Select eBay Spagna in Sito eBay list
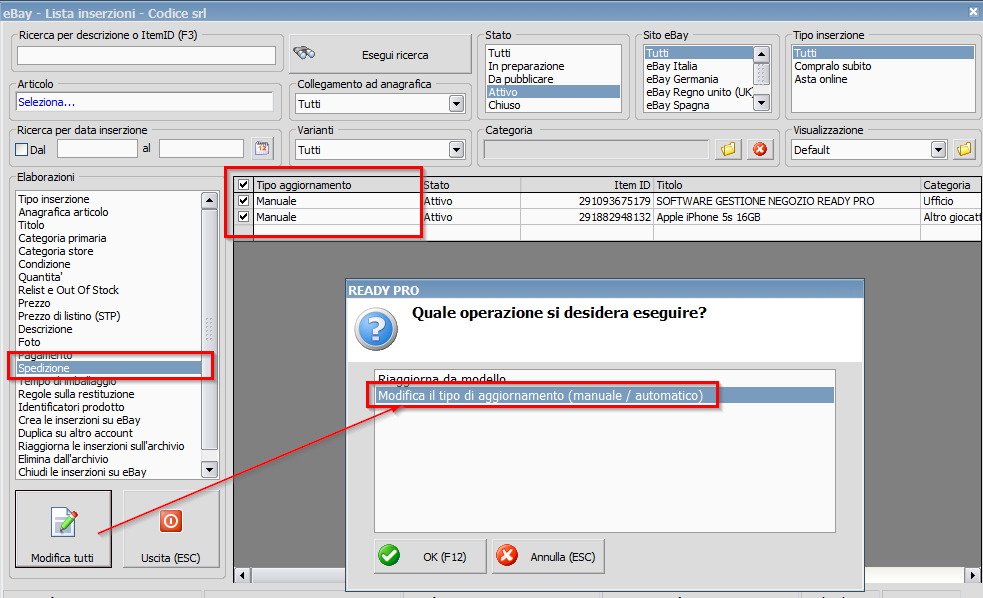 [698, 105]
